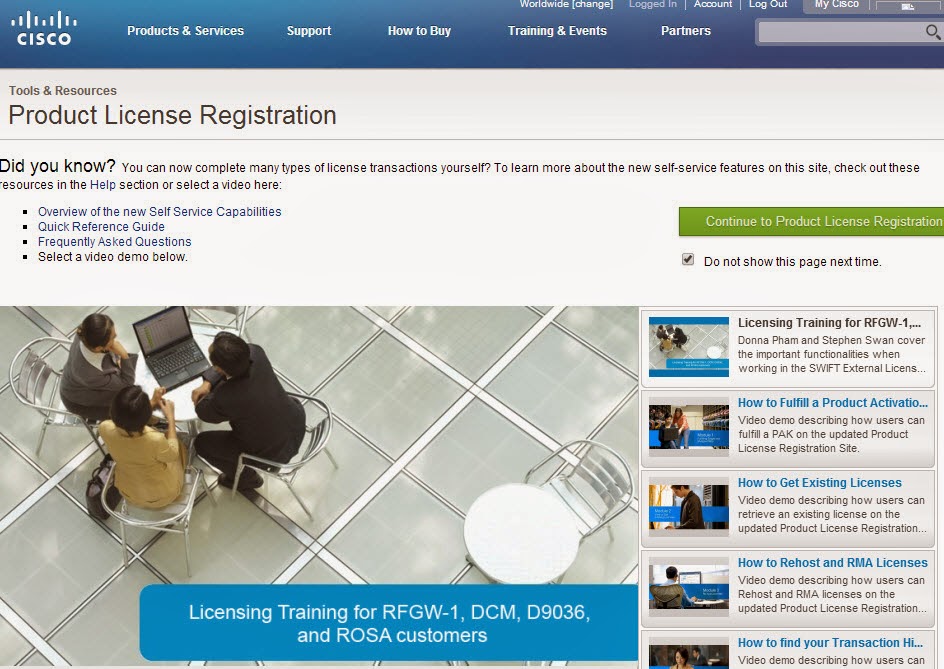The width and height of the screenshot is (944, 669).
Task: Select Licensing Training for RFGW-1,... title
Action: tap(829, 323)
